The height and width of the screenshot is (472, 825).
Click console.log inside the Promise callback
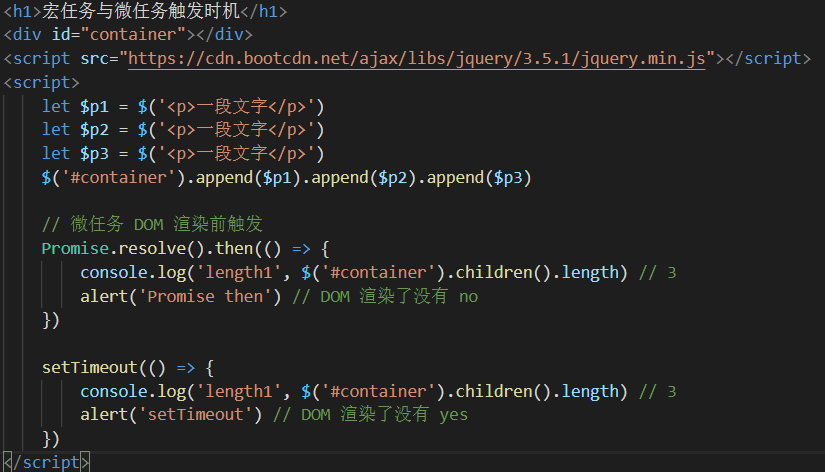coord(133,273)
